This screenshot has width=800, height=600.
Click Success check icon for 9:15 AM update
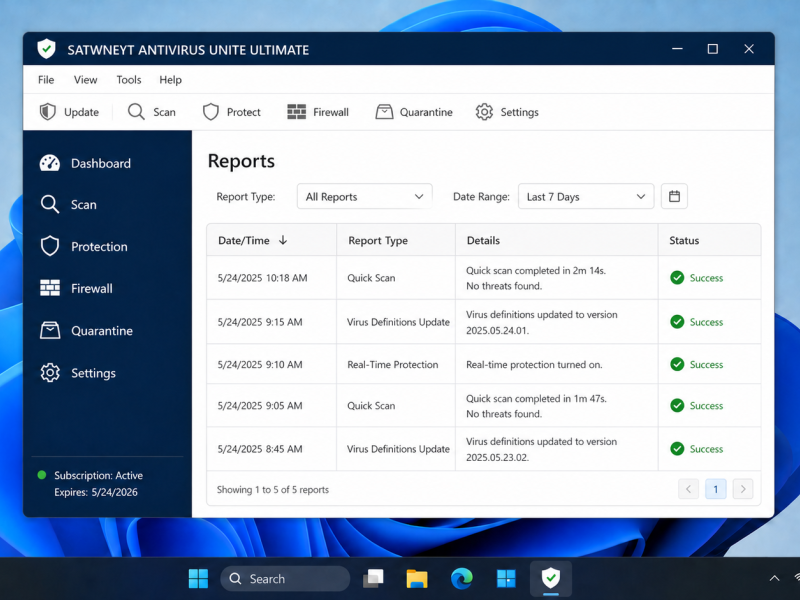click(x=677, y=322)
